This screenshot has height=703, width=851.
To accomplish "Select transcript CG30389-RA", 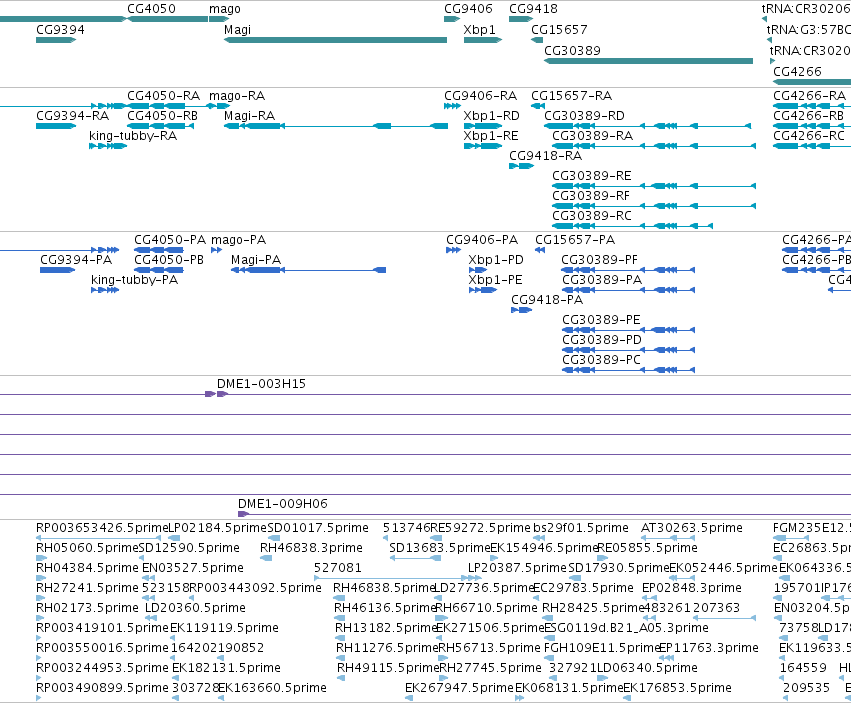I will (x=654, y=146).
